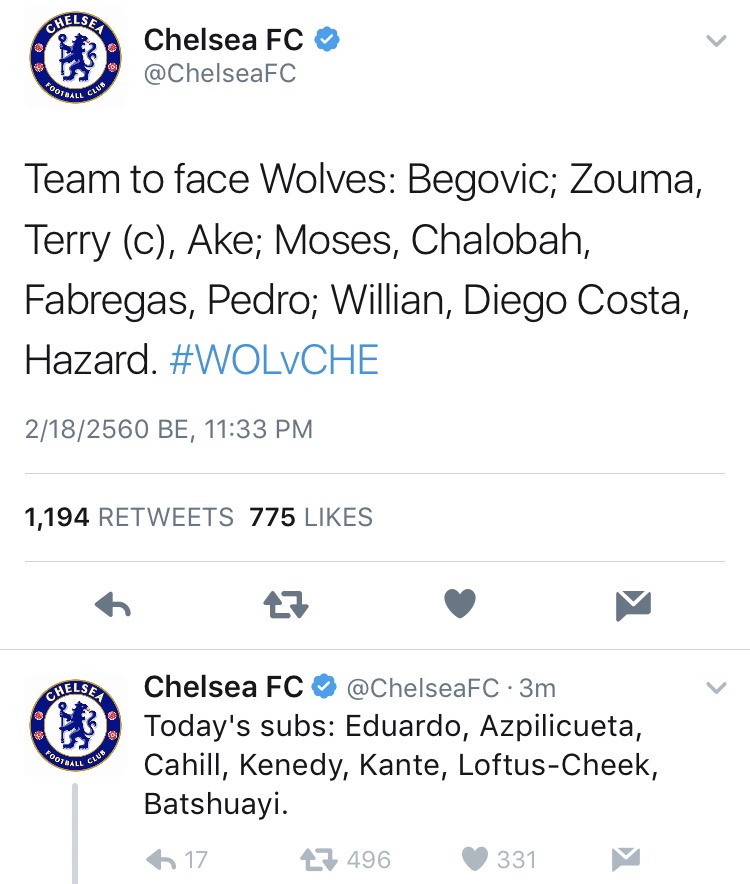View the 1,194 Retweets list
Screen dimensions: 750x884
point(128,517)
